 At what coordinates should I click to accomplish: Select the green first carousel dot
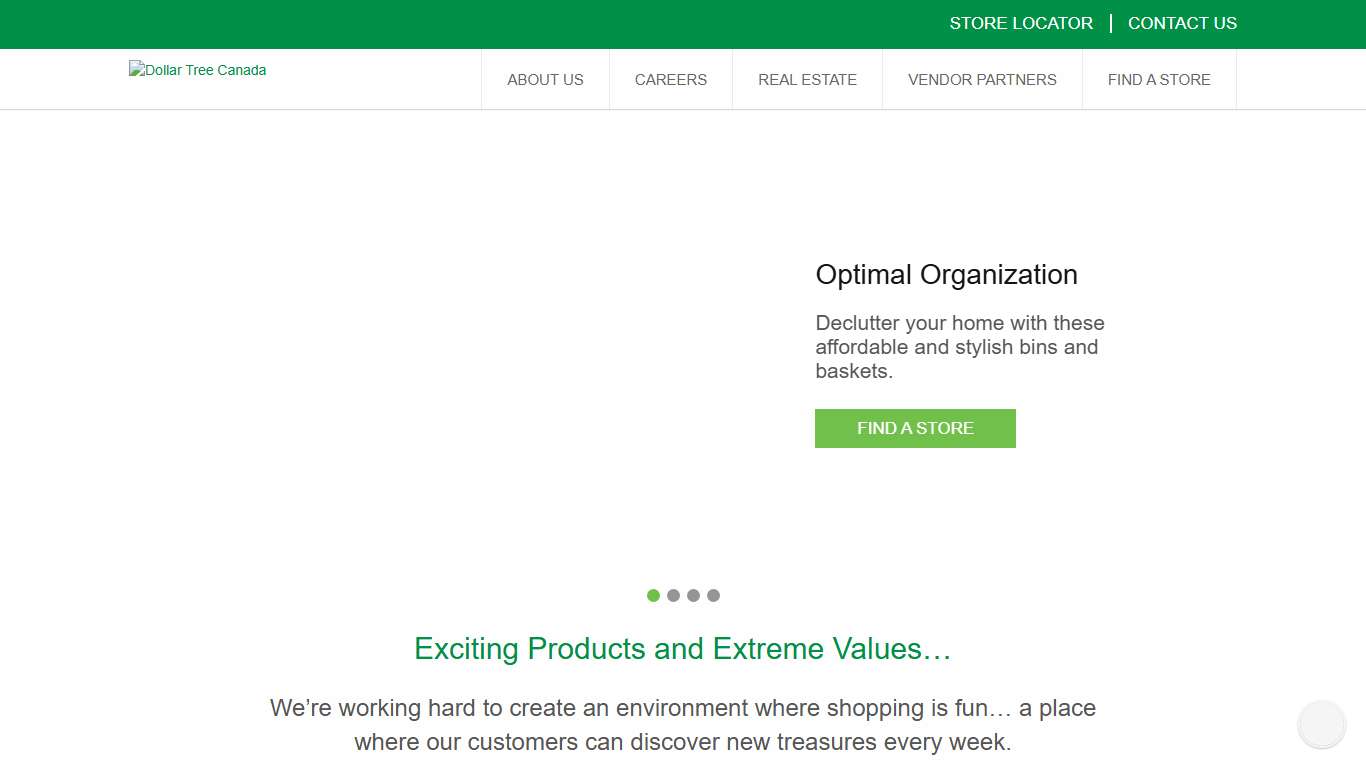pyautogui.click(x=653, y=596)
